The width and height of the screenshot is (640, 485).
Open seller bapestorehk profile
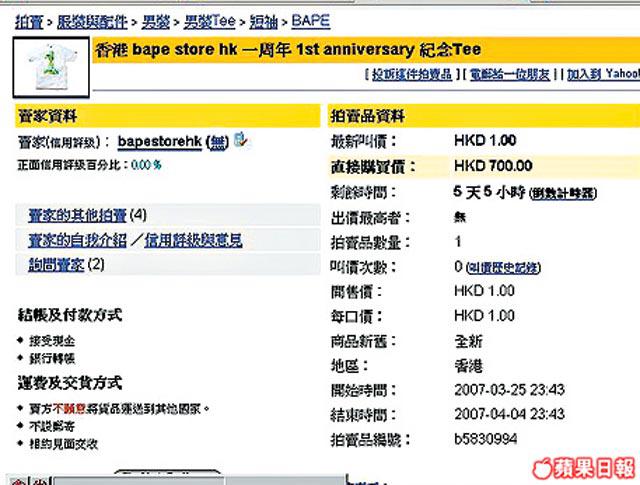click(x=160, y=142)
